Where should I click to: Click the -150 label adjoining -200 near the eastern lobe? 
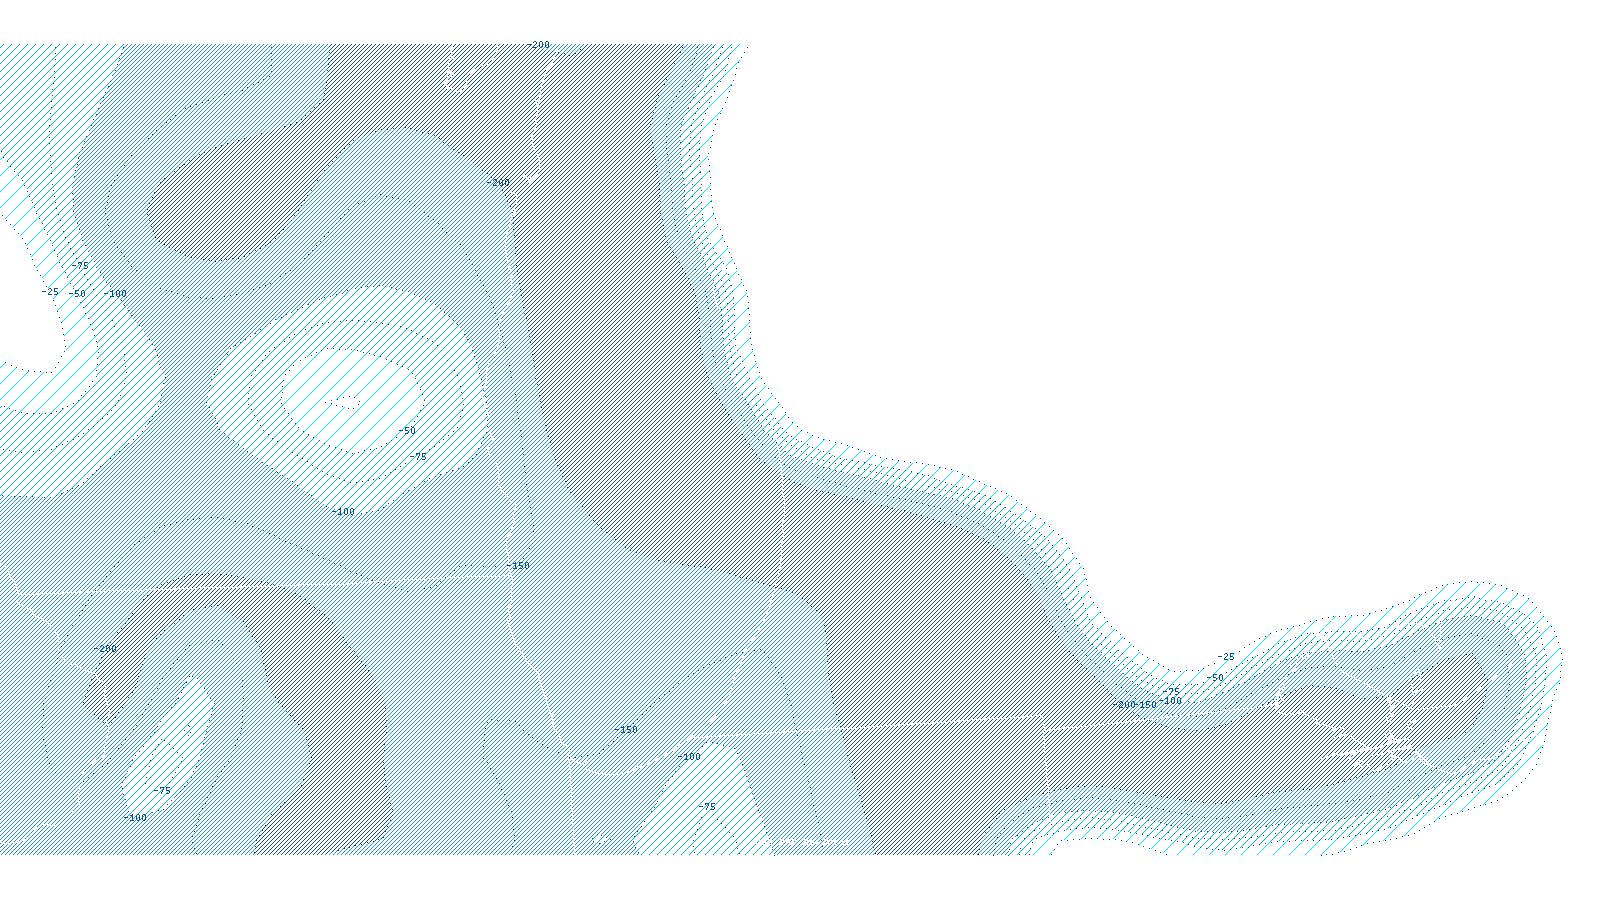pyautogui.click(x=1147, y=705)
